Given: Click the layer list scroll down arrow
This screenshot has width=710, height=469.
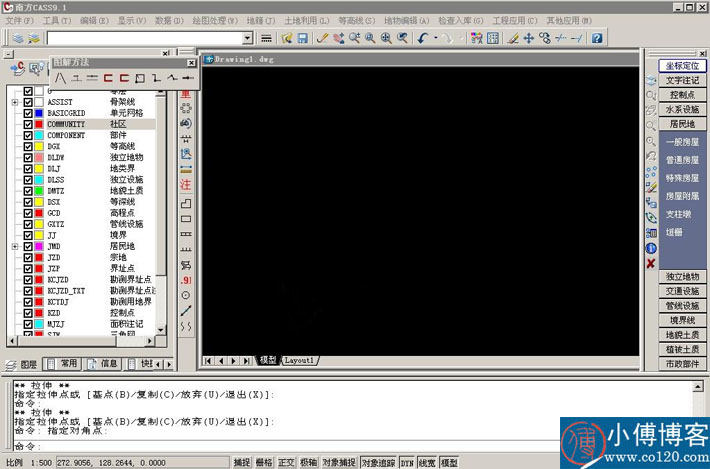Looking at the screenshot, I should click(x=161, y=330).
